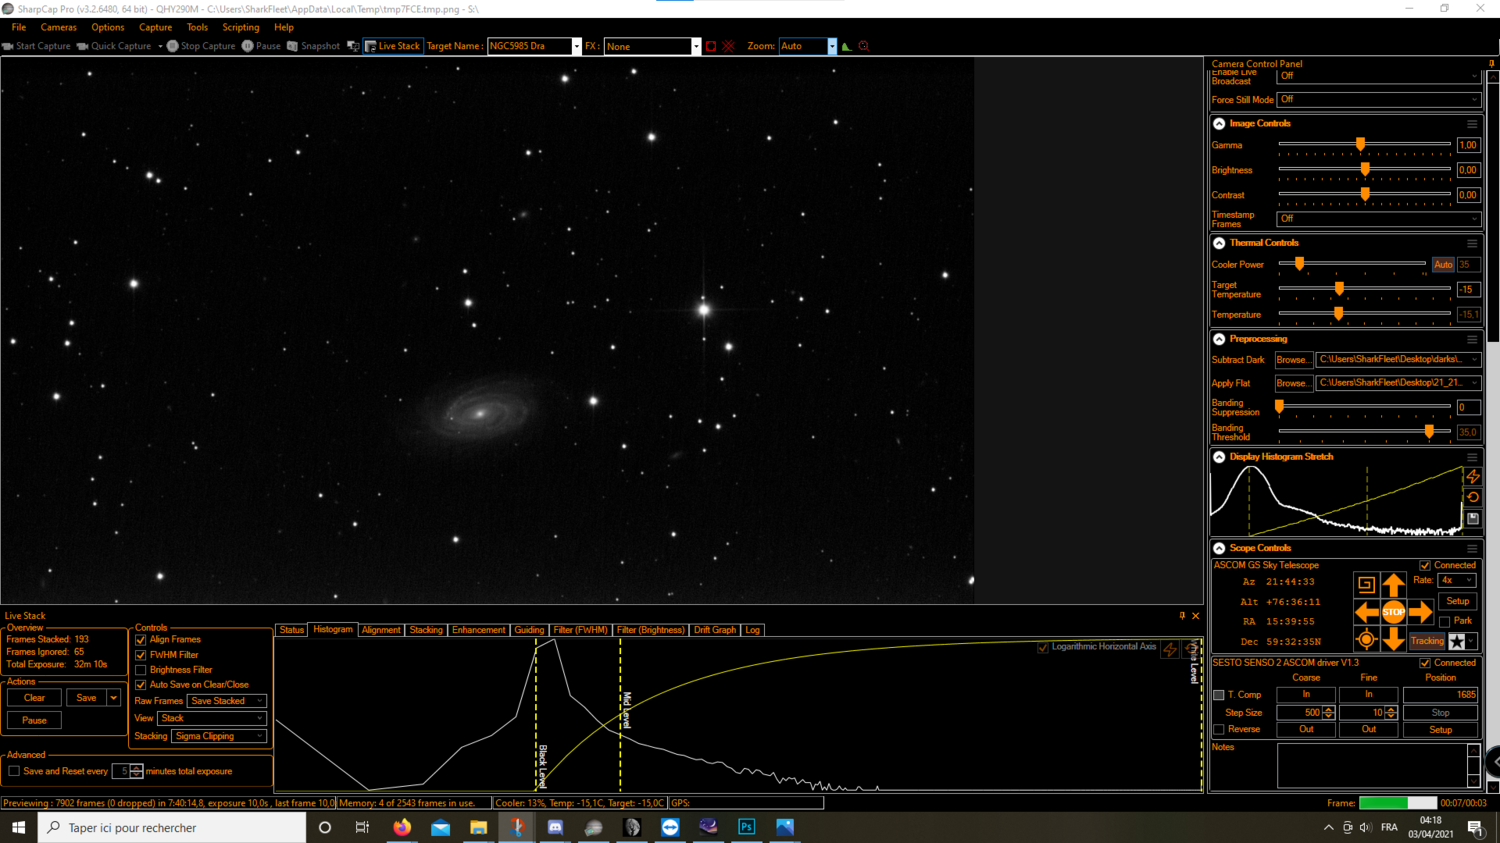The width and height of the screenshot is (1500, 843).
Task: Open the Cameras menu
Action: (58, 27)
